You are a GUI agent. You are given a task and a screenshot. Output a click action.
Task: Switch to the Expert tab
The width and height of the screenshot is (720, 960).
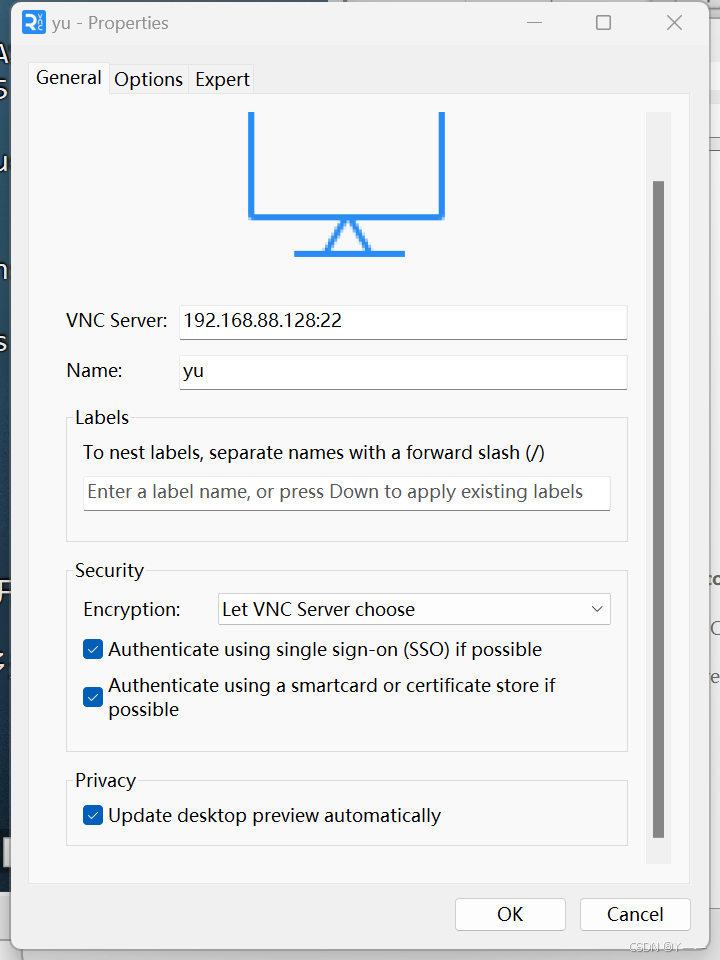click(x=221, y=79)
